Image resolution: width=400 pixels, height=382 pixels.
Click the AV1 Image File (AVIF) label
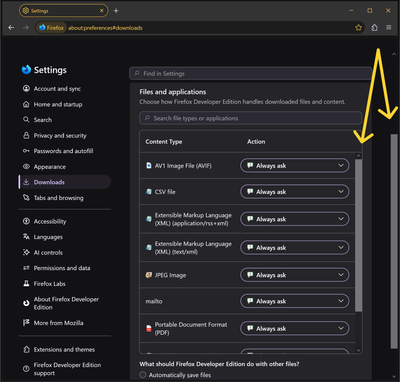pyautogui.click(x=183, y=166)
